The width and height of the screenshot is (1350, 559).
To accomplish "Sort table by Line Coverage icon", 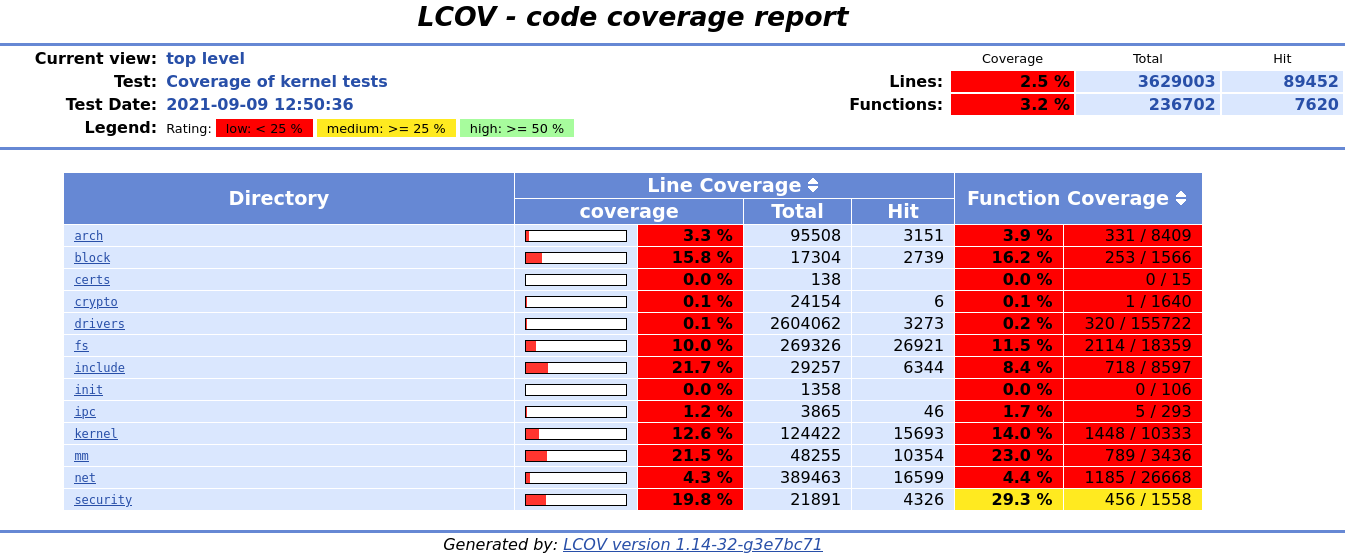I will coord(812,186).
